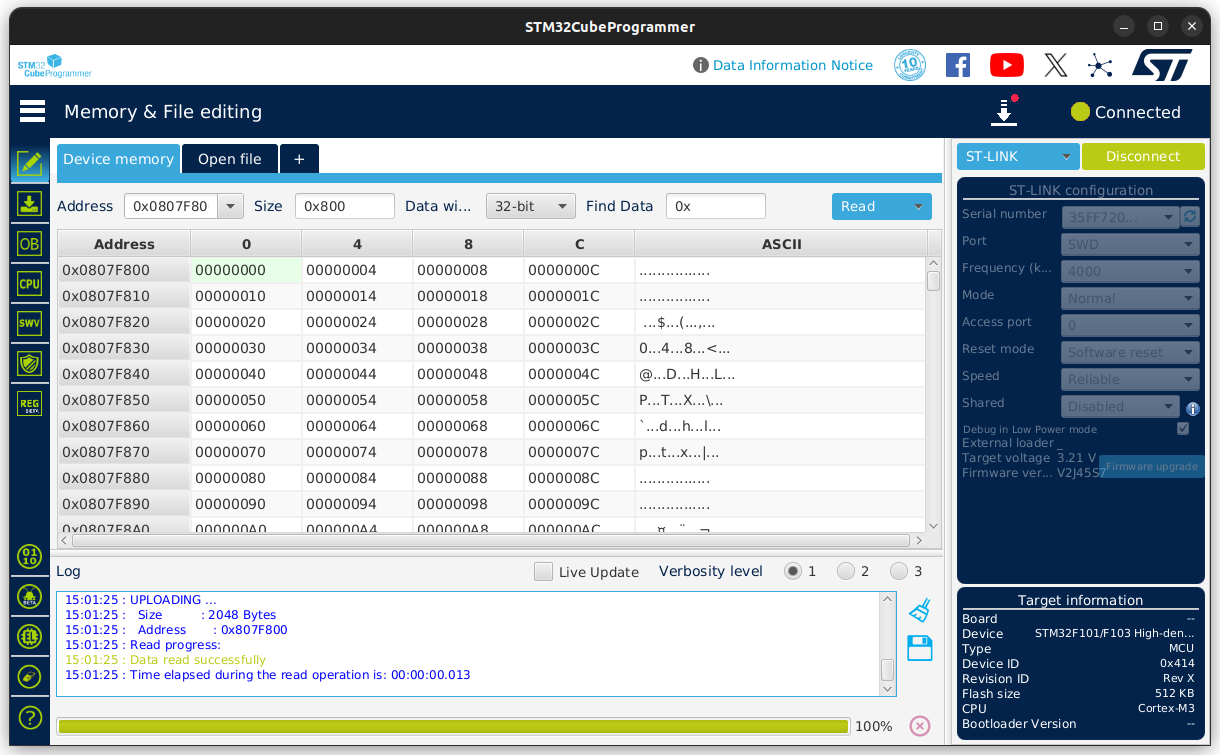Viewport: 1220px width, 755px height.
Task: Click the memory table horizontal scrollbar
Action: tap(491, 540)
